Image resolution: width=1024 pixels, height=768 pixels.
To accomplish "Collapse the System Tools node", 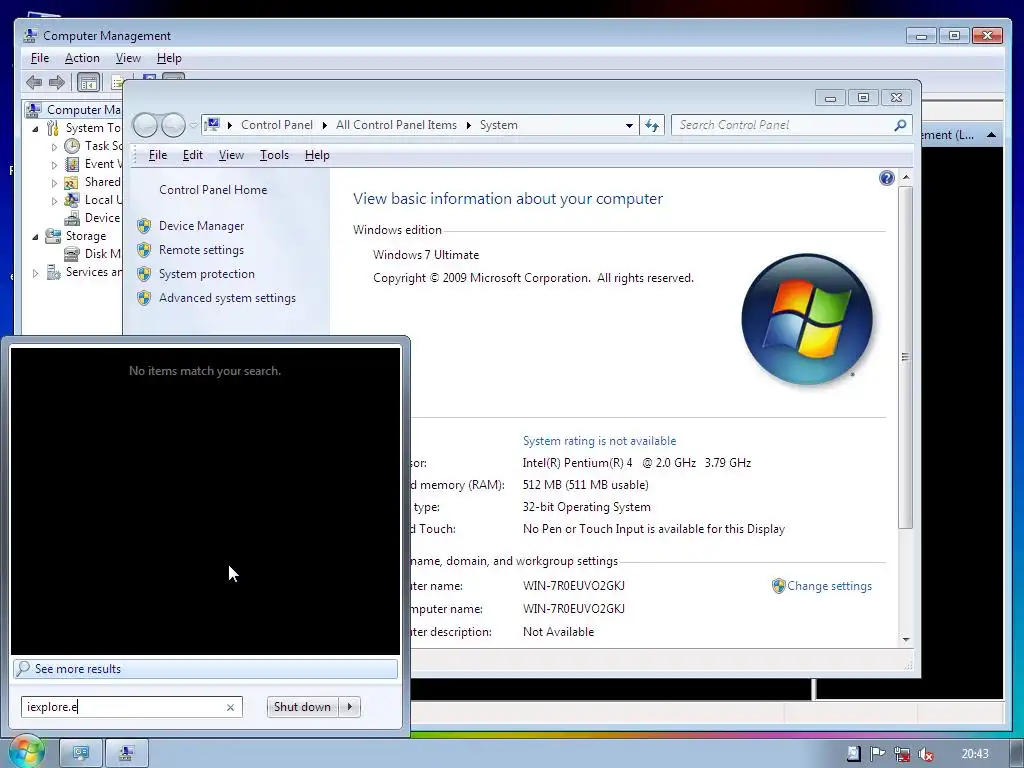I will (35, 129).
